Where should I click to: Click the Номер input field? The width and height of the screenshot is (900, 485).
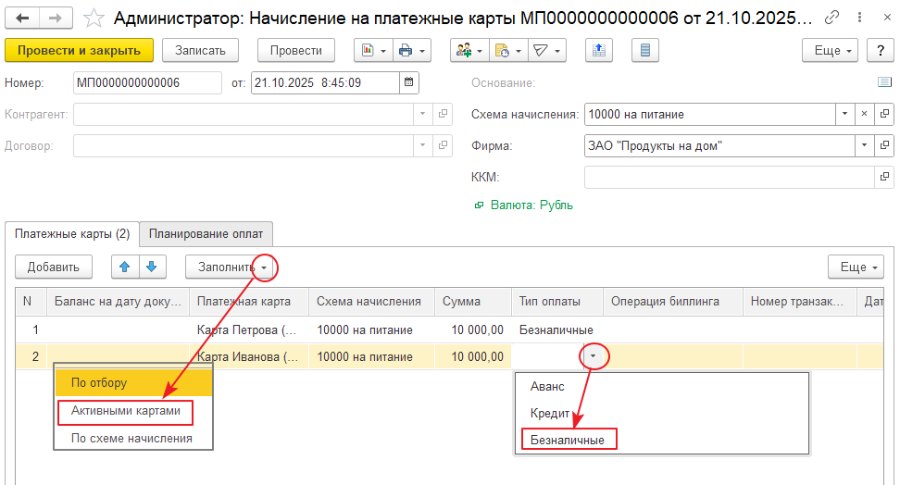[x=147, y=83]
